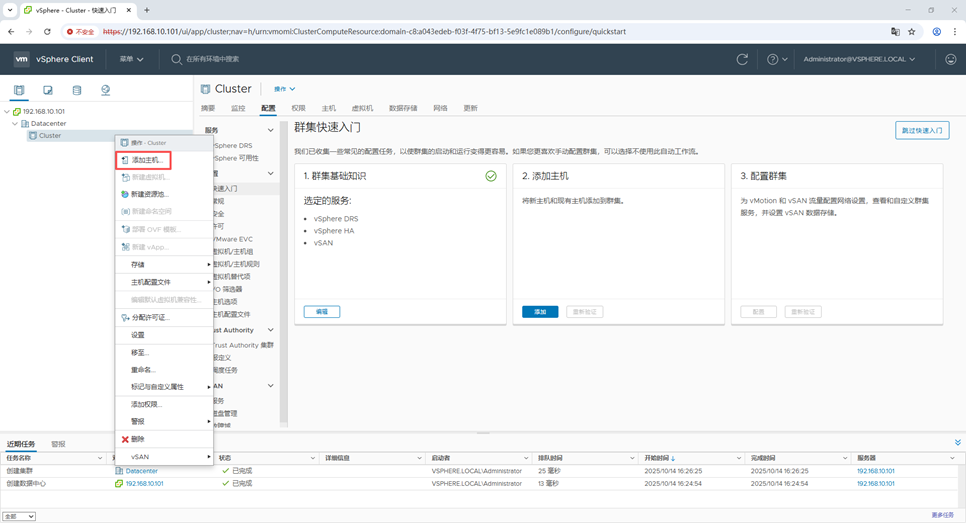Collapse the Datacenter tree node

(x=15, y=124)
